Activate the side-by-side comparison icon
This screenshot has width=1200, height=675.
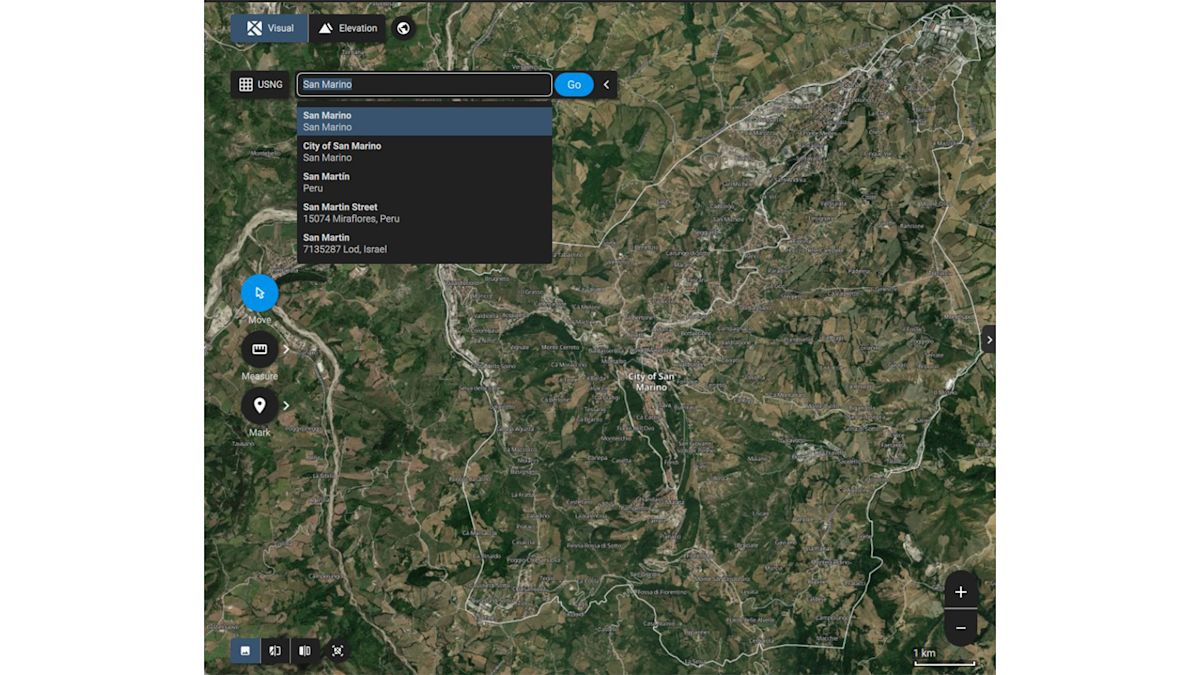point(305,650)
